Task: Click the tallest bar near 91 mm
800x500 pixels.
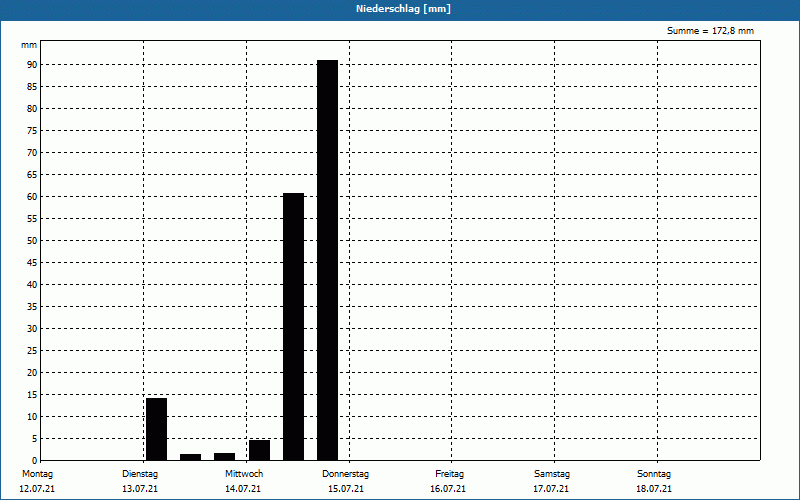Action: coord(328,260)
